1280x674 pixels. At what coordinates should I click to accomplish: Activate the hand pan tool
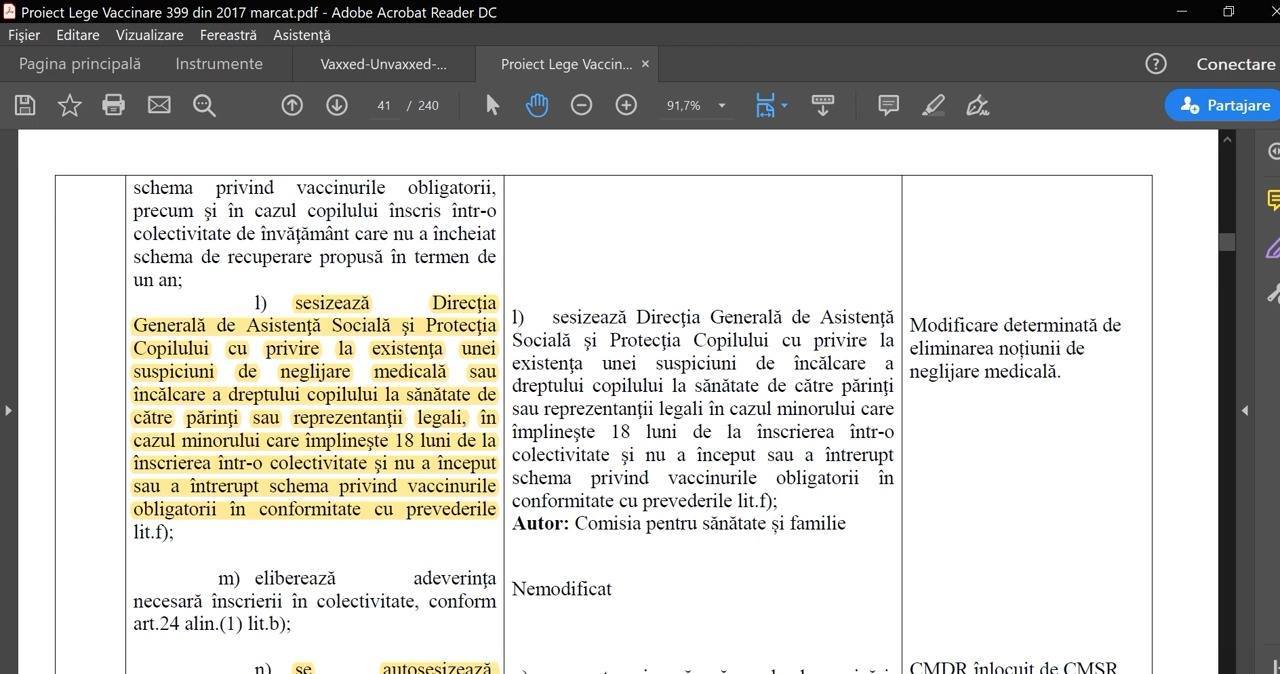point(537,105)
